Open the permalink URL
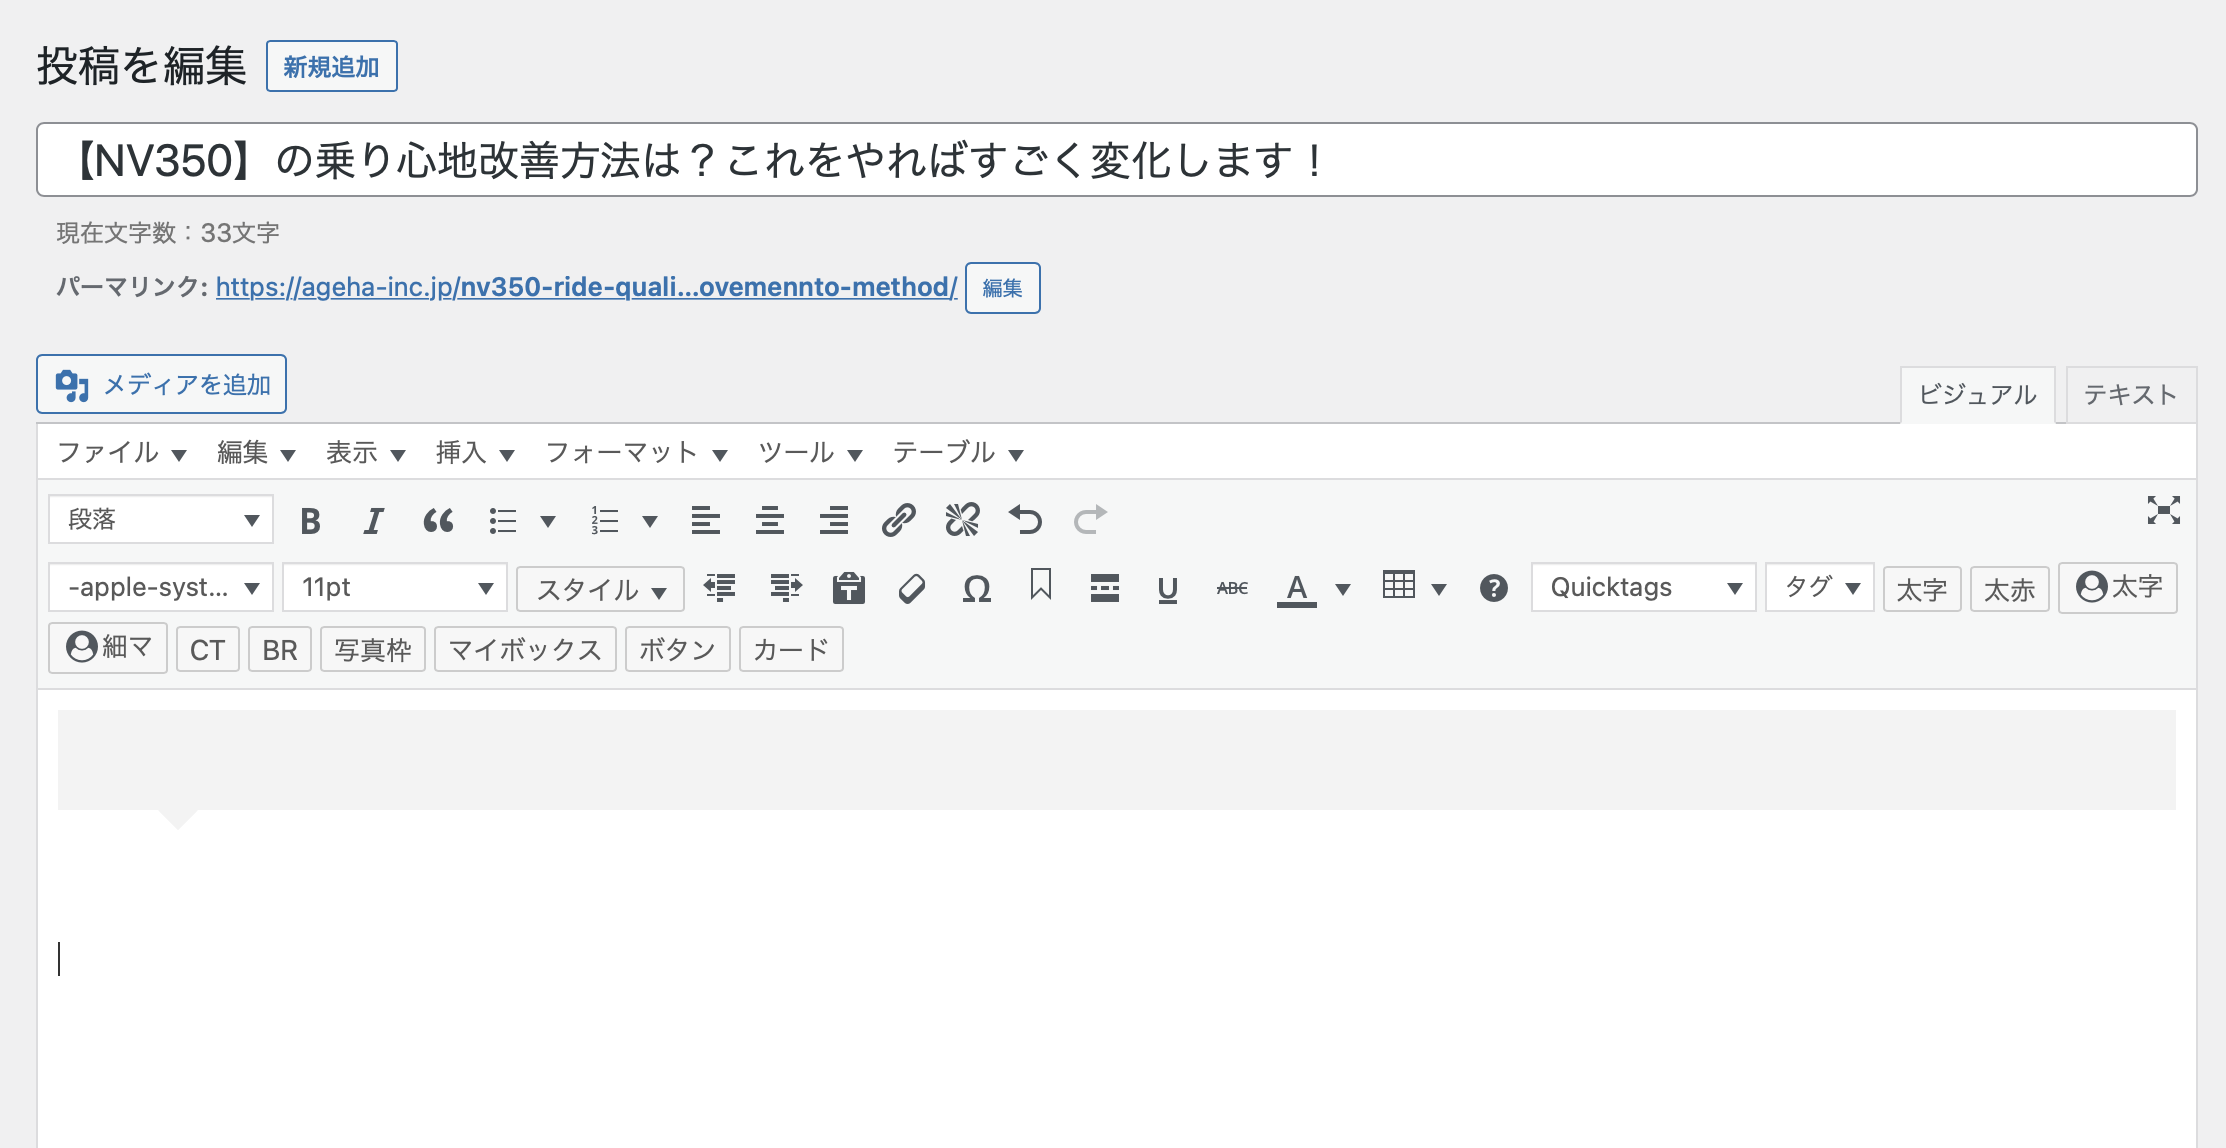Viewport: 2226px width, 1148px height. (x=586, y=287)
